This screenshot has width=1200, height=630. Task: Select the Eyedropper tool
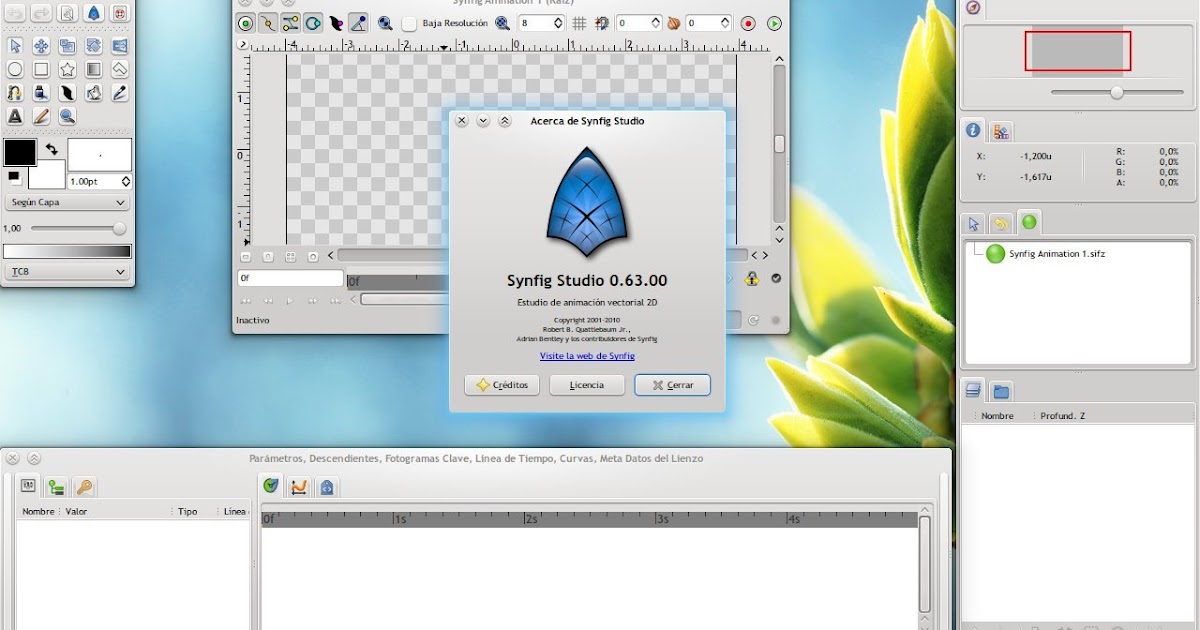click(x=119, y=93)
